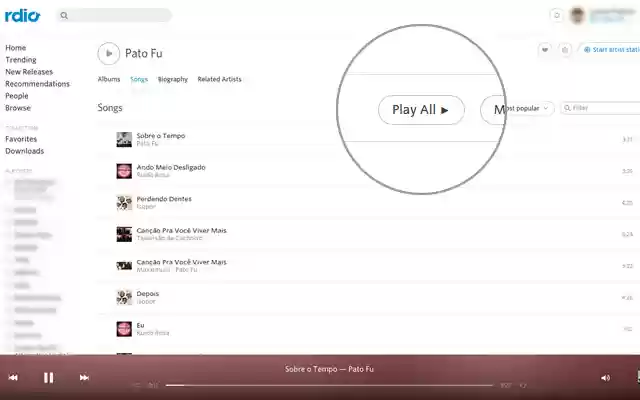Open New Releases in the sidebar
The width and height of the screenshot is (640, 400).
29,72
